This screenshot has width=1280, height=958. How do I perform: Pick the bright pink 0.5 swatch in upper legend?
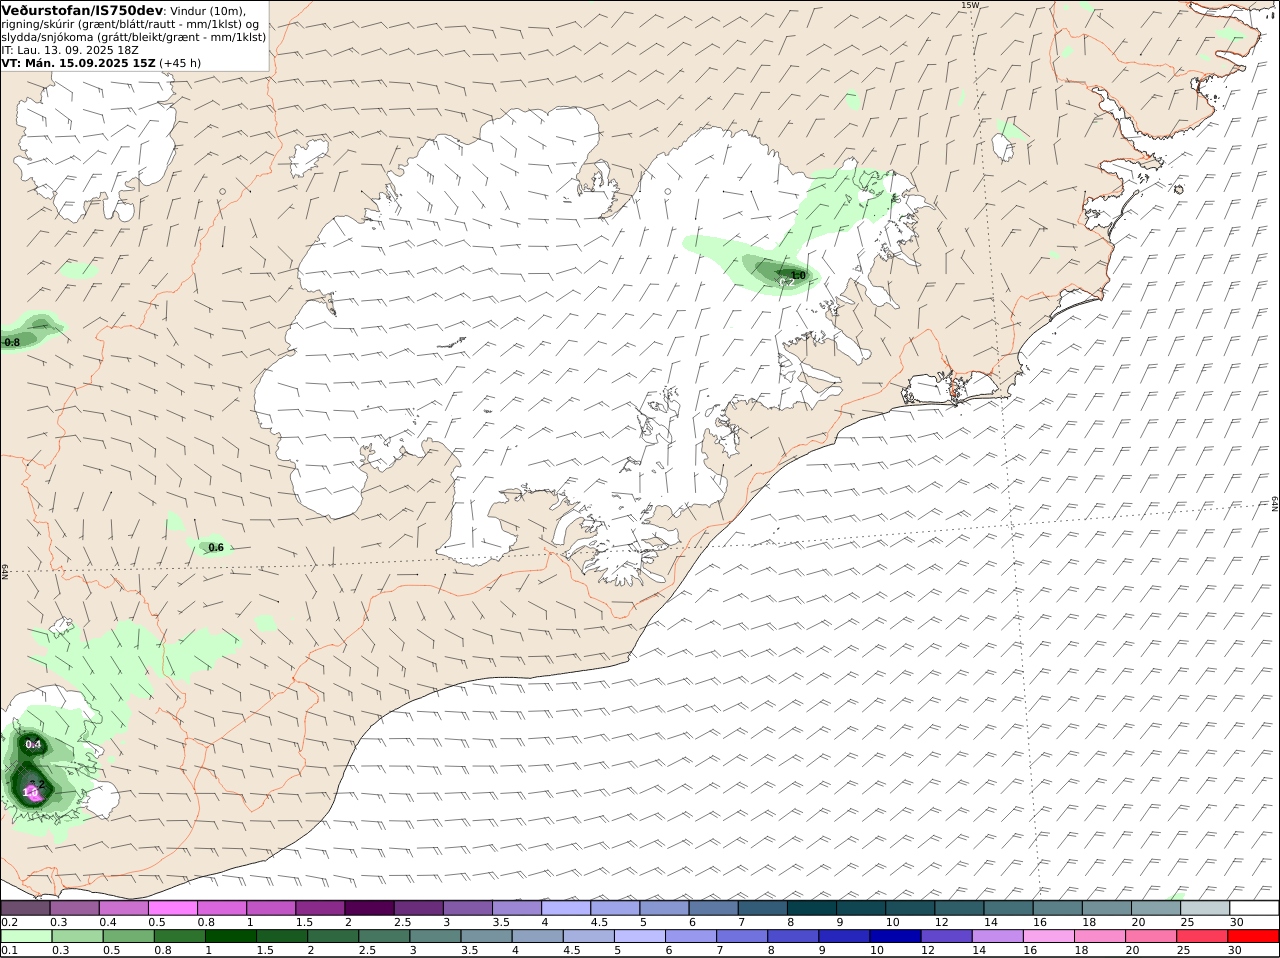(x=172, y=908)
